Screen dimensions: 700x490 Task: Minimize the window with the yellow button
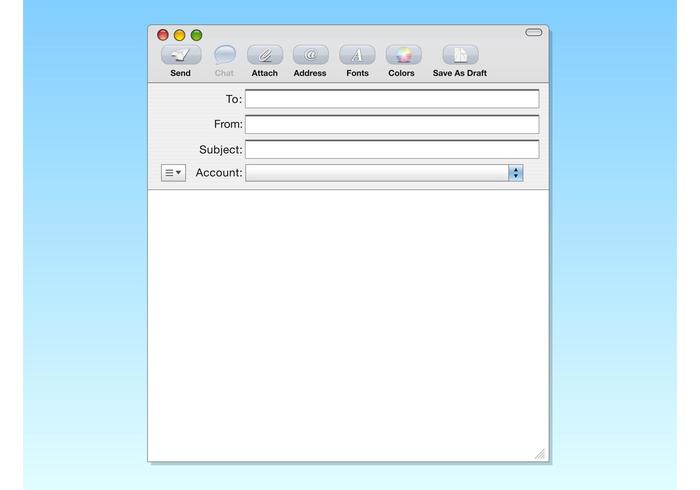[x=180, y=35]
